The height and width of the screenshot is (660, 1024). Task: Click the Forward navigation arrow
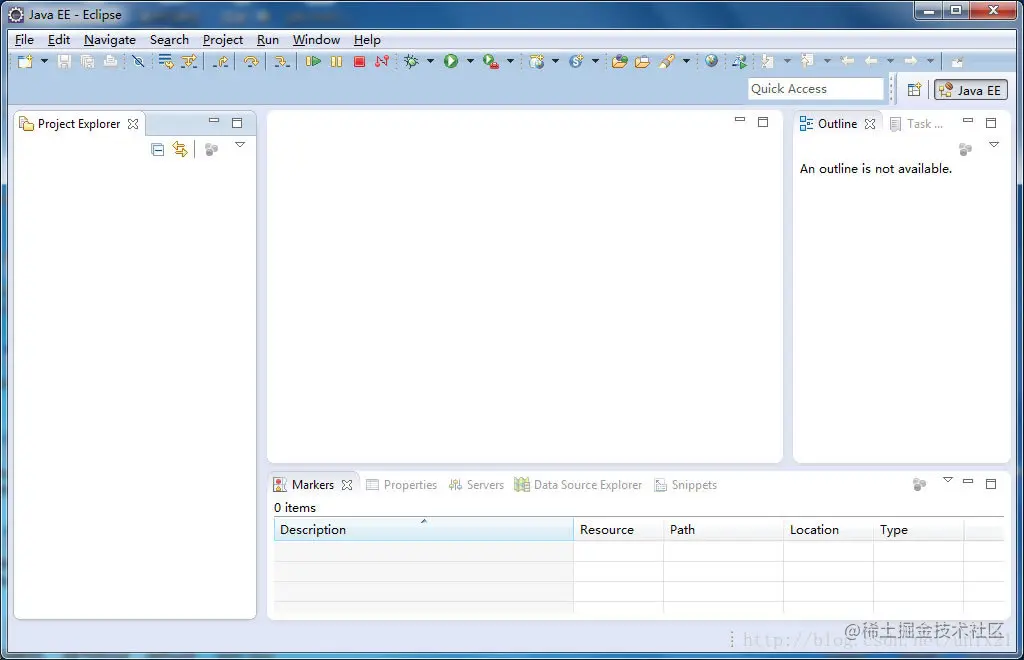(911, 61)
